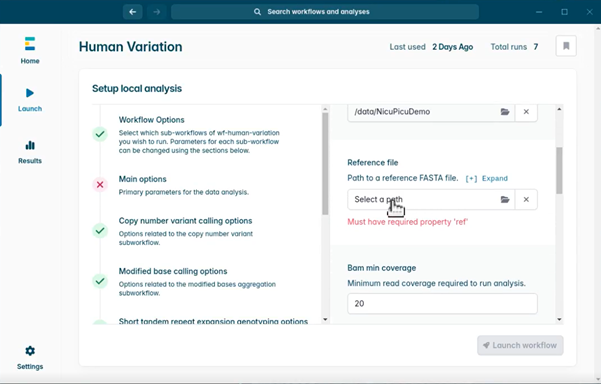601x384 pixels.
Task: Click the 'Must have required property' error text
Action: 408,222
